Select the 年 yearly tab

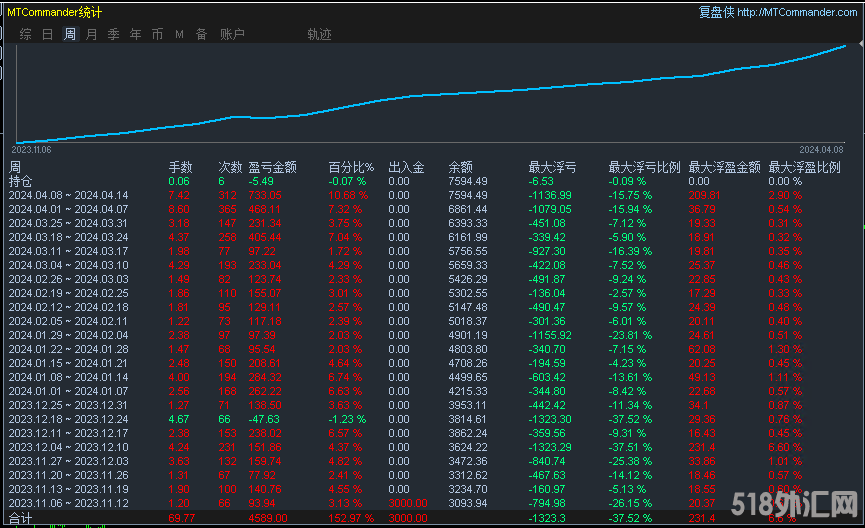click(135, 34)
